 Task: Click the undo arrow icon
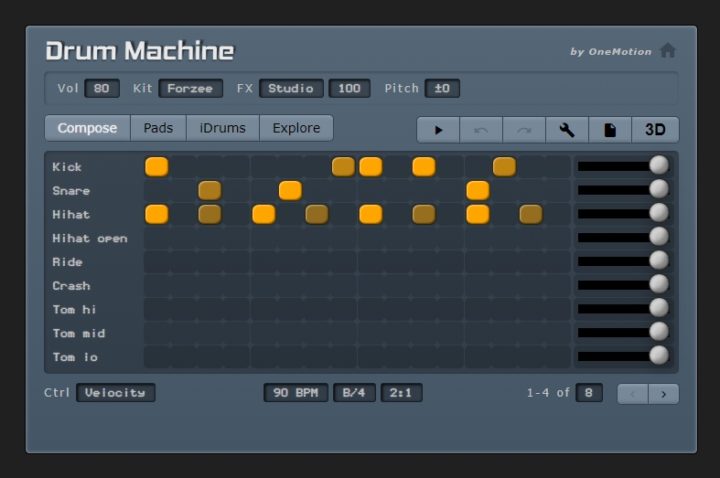[x=481, y=130]
